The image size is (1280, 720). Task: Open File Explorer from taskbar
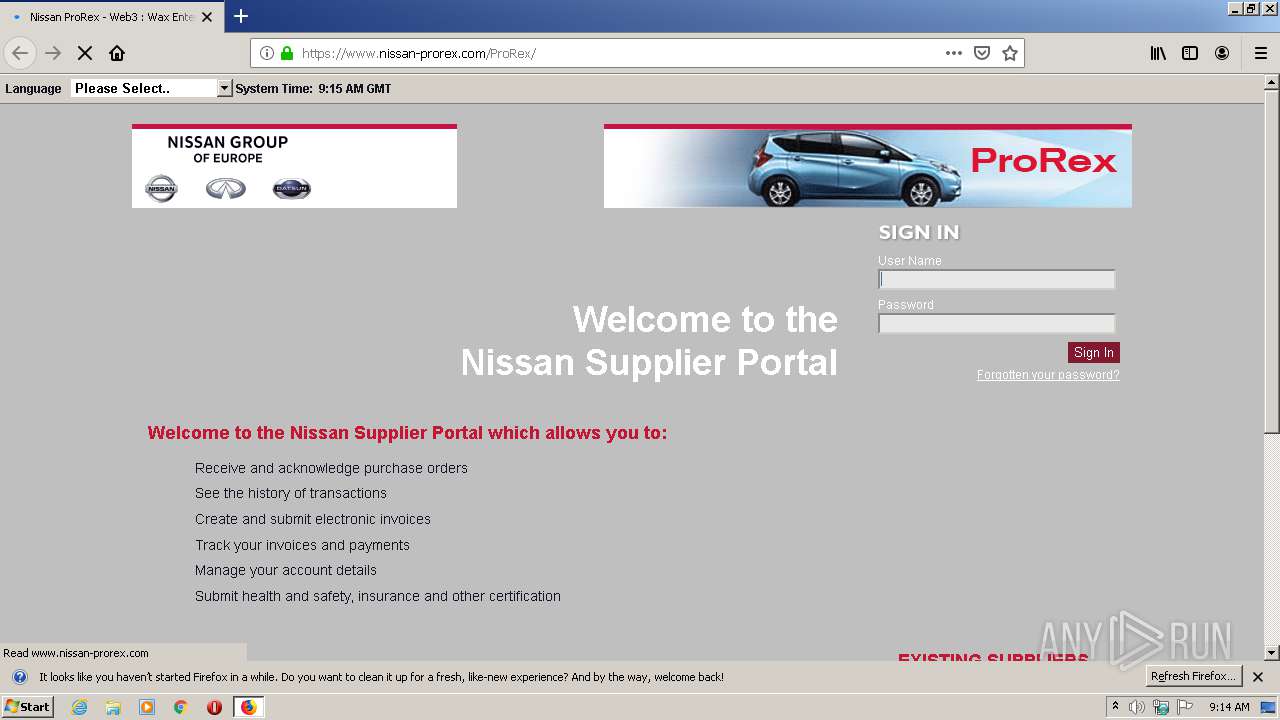[x=113, y=707]
